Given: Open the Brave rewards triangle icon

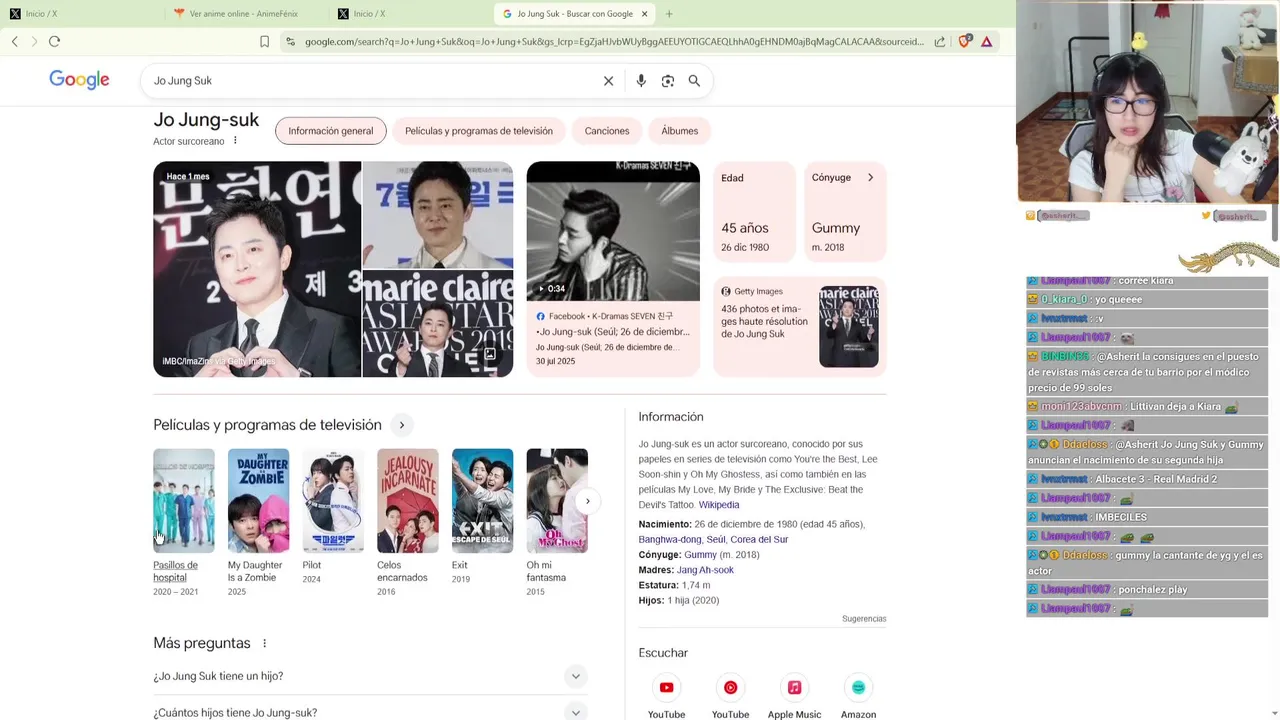Looking at the screenshot, I should tap(987, 41).
